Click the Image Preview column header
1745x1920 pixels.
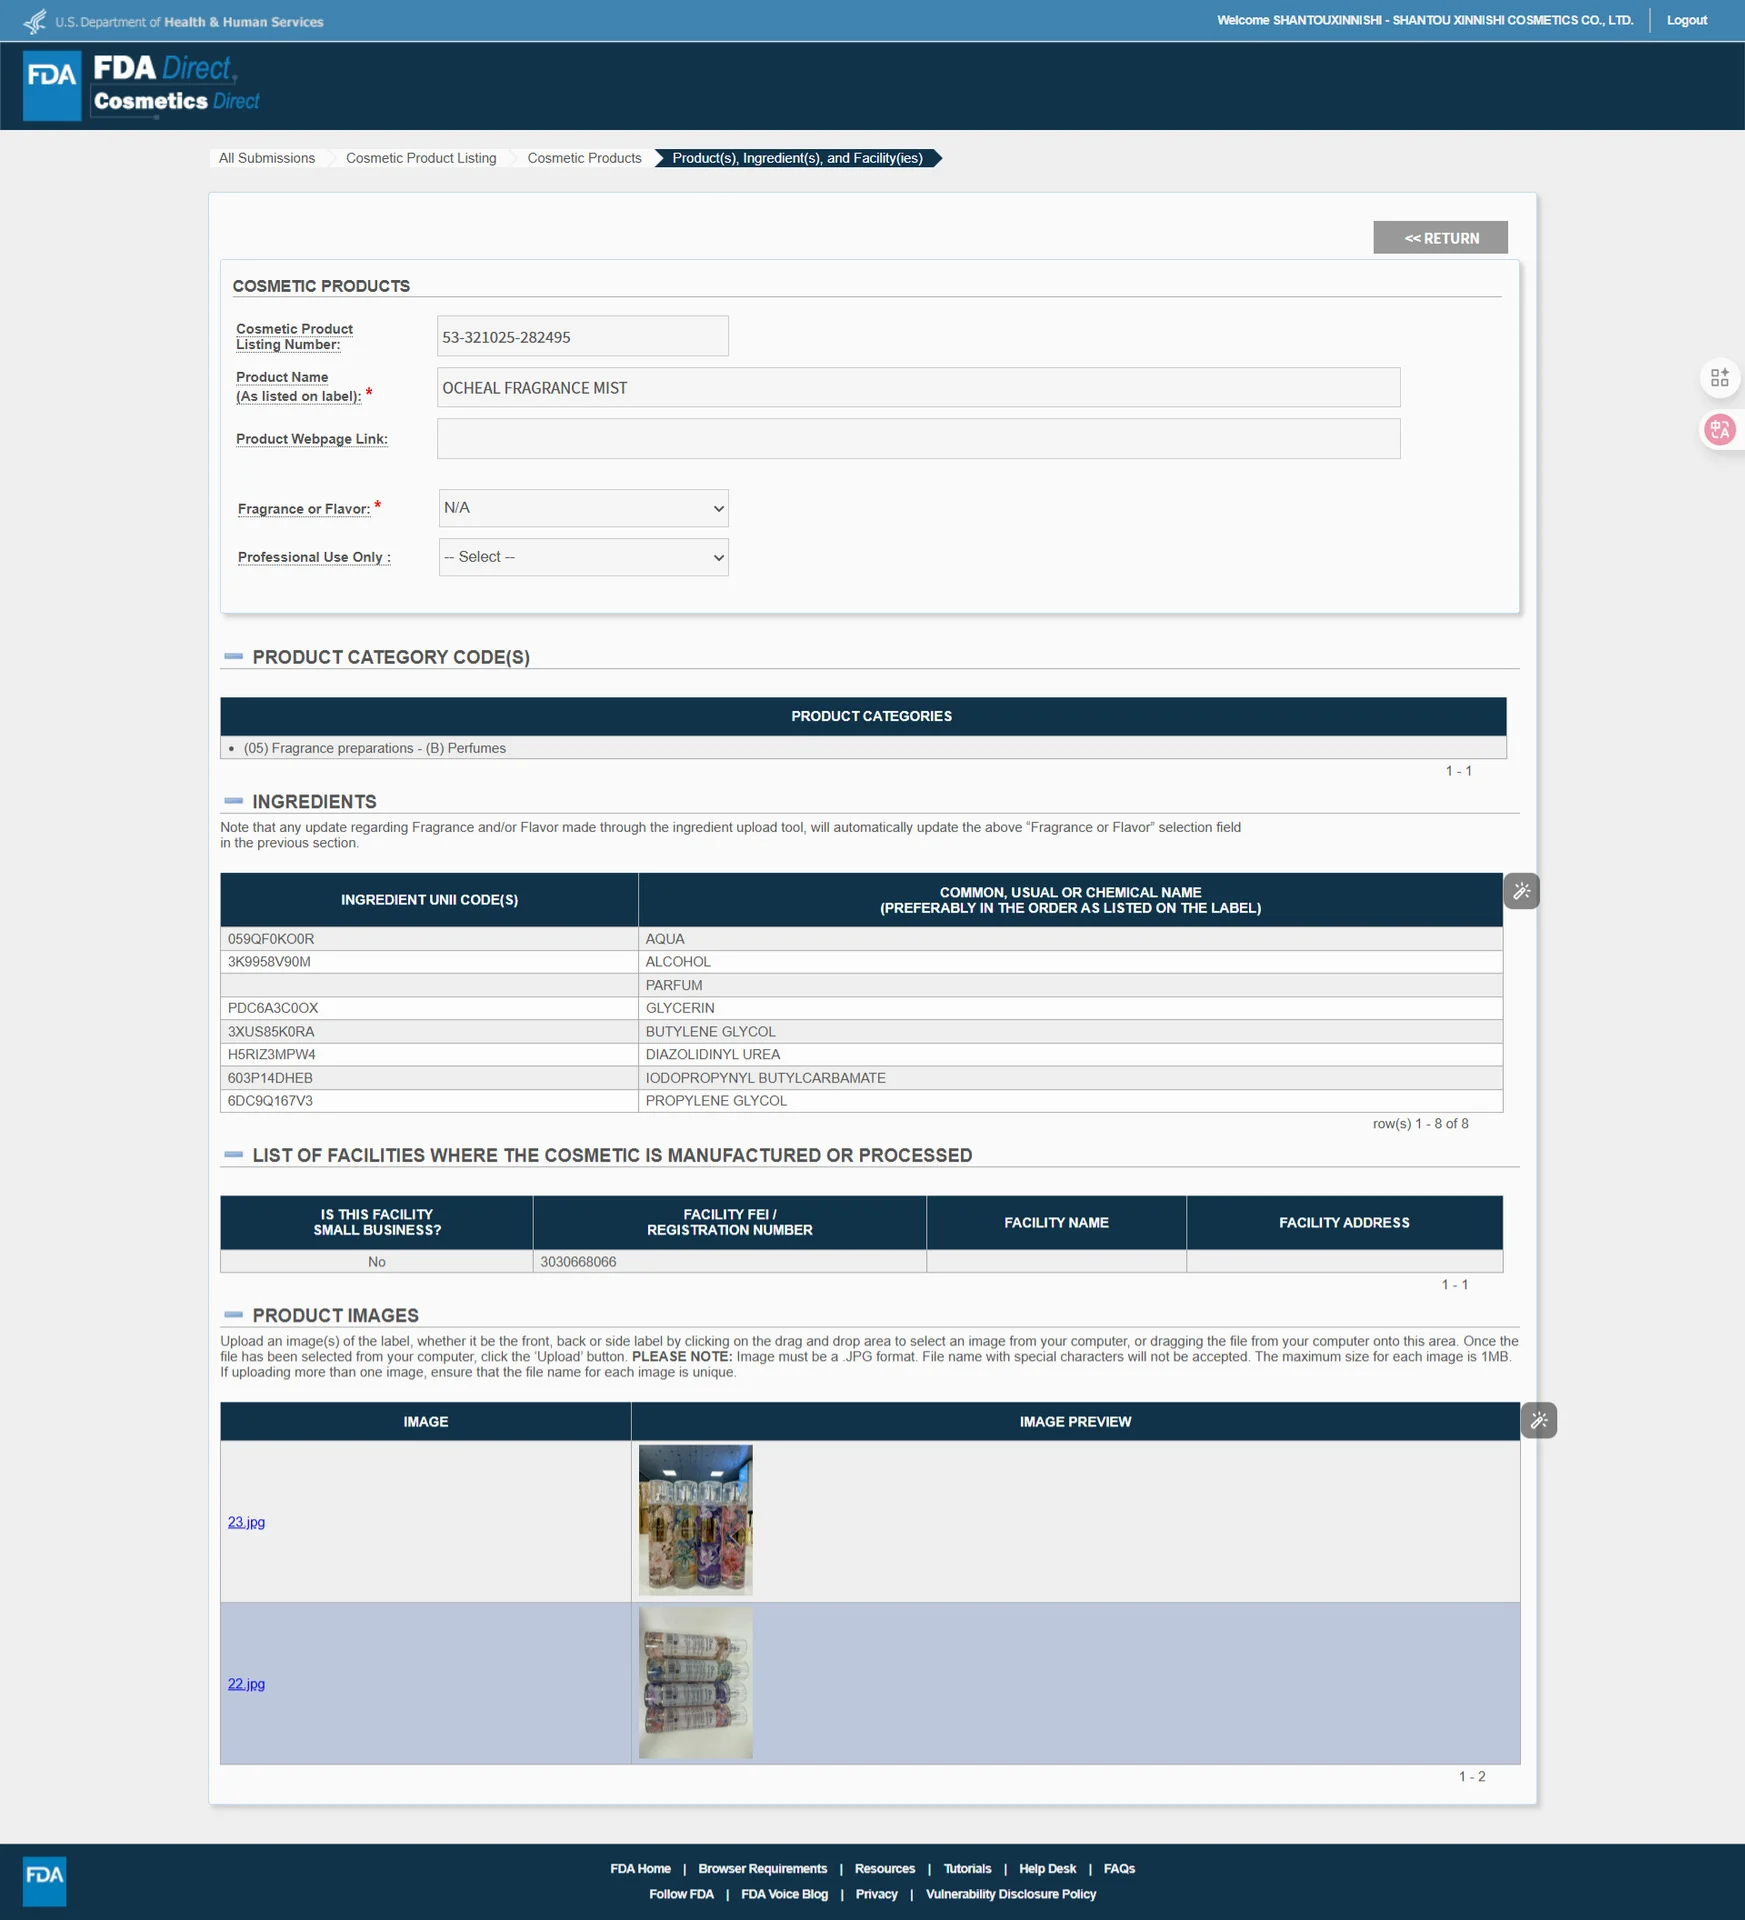tap(1075, 1421)
